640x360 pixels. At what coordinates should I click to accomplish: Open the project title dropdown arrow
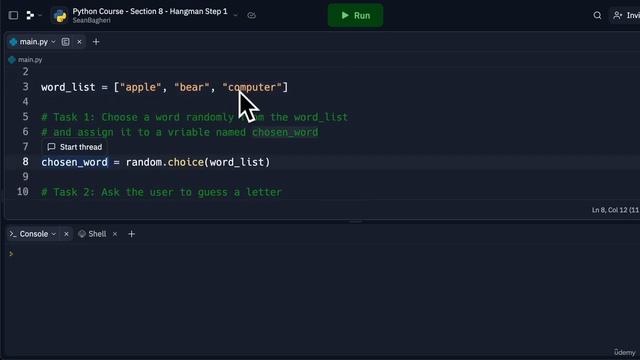236,16
